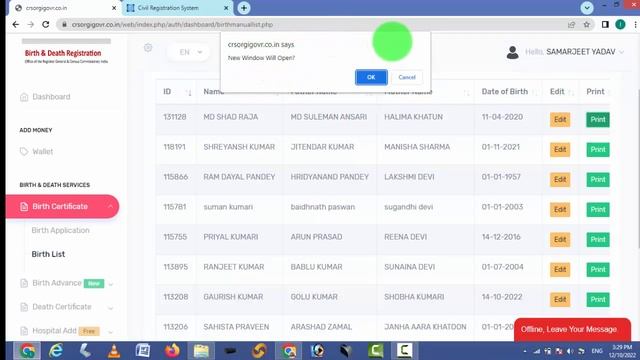640x360 pixels.
Task: Dismiss the dialog with Cancel
Action: coord(407,77)
